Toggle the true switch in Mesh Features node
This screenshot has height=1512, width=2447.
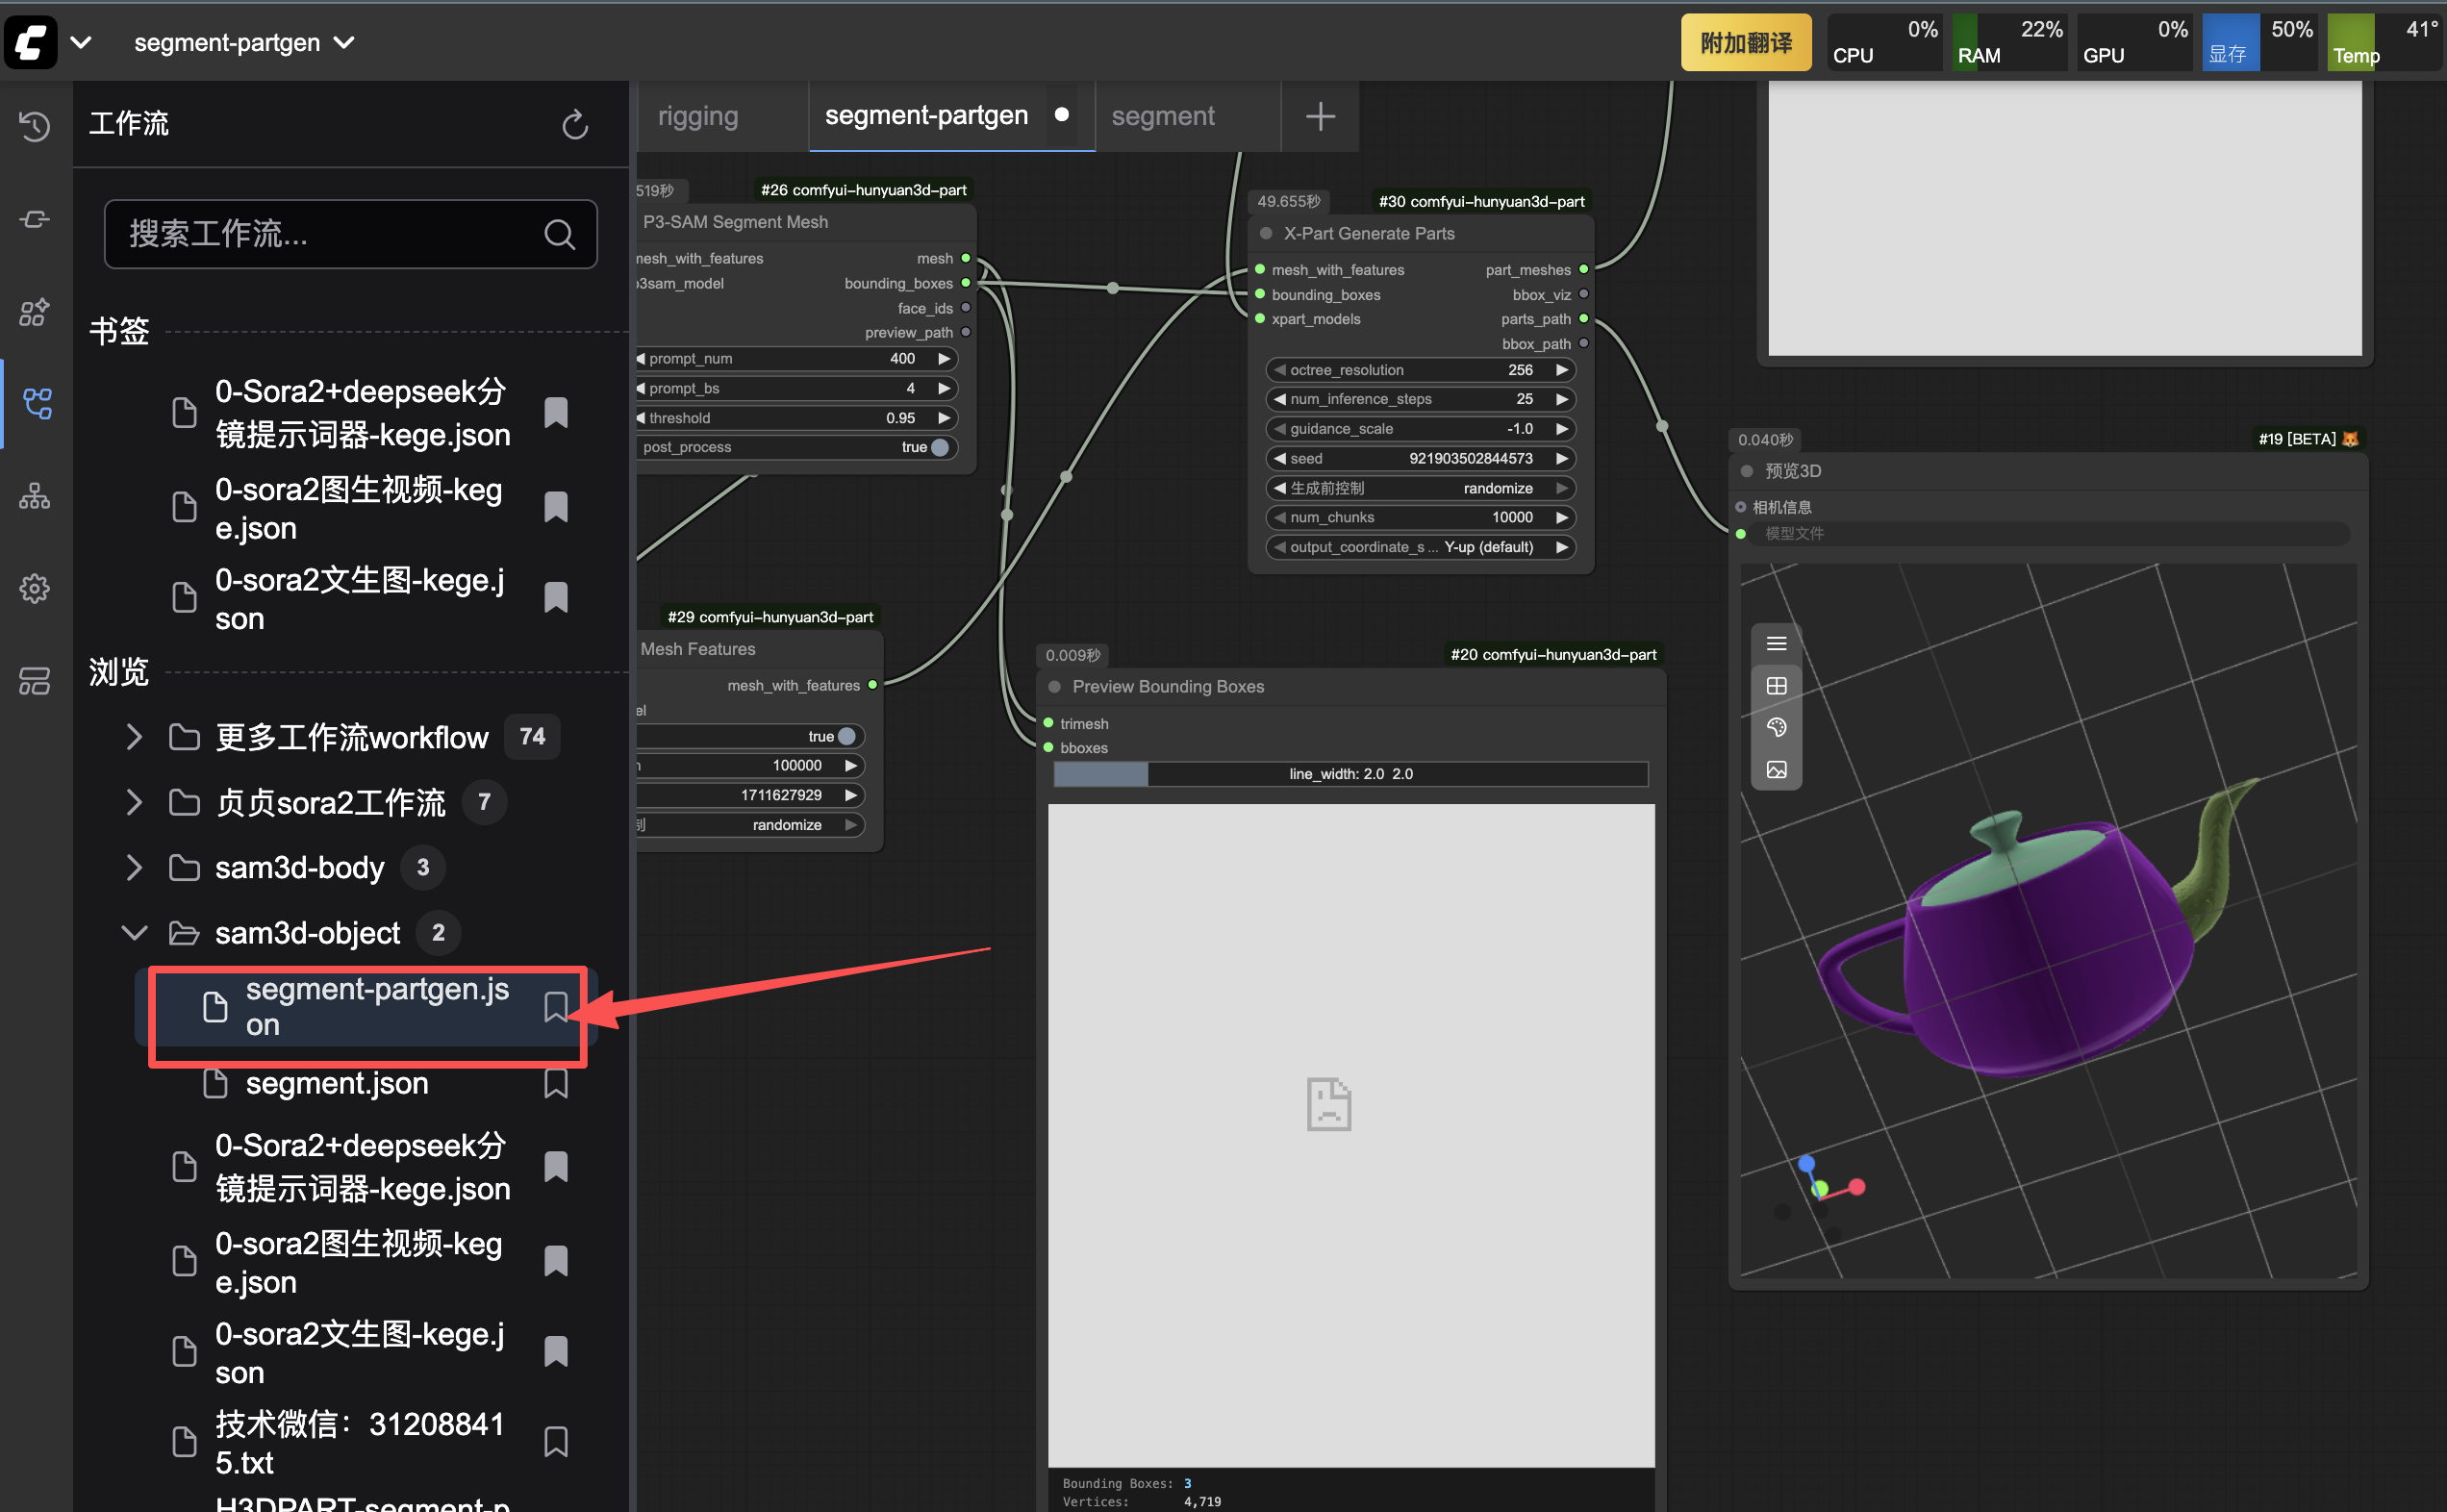845,736
